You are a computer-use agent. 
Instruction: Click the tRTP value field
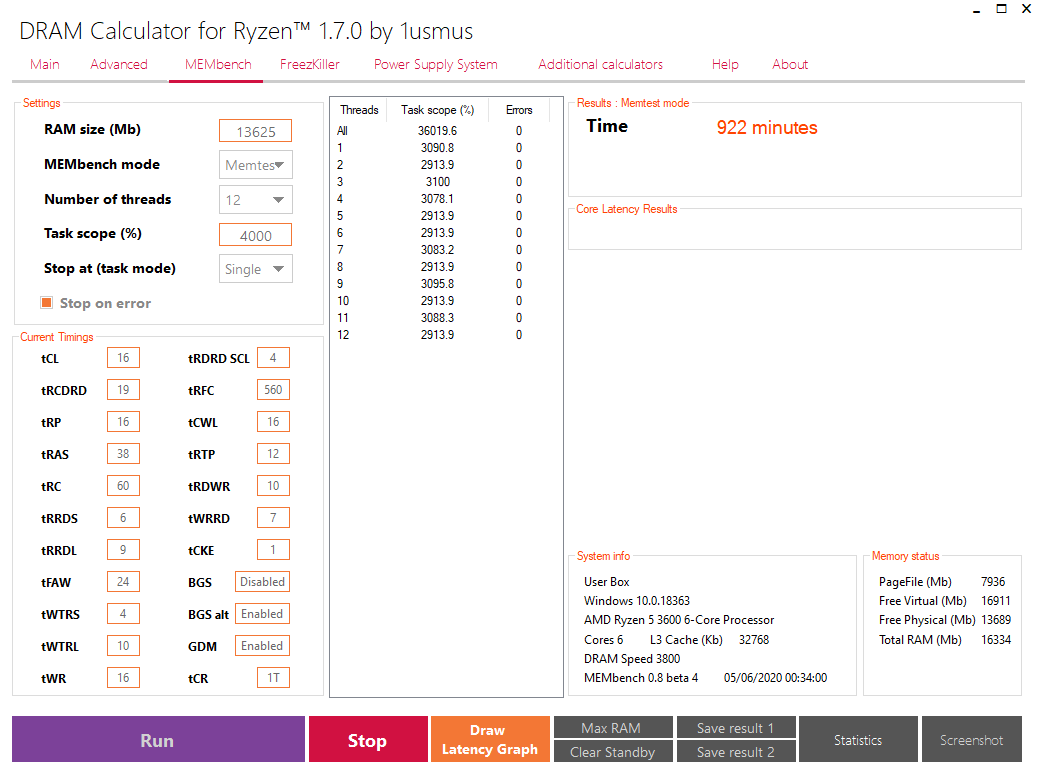coord(273,454)
